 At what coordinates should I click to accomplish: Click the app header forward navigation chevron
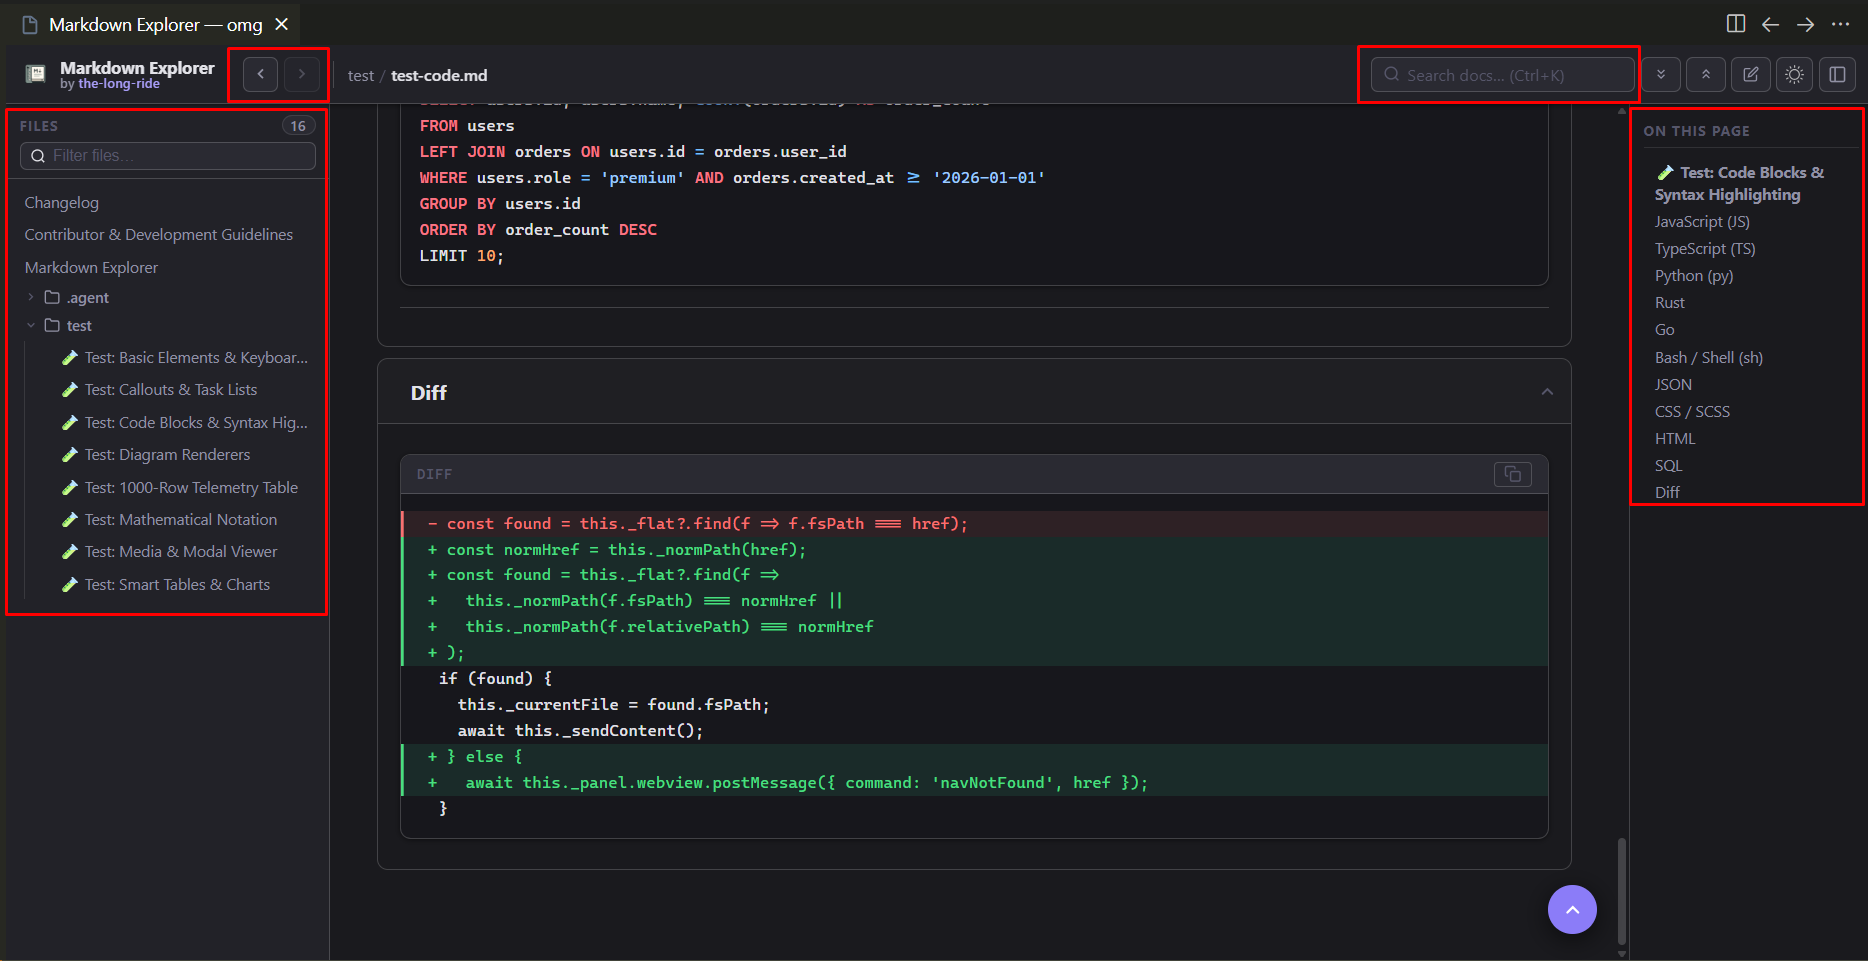[302, 74]
